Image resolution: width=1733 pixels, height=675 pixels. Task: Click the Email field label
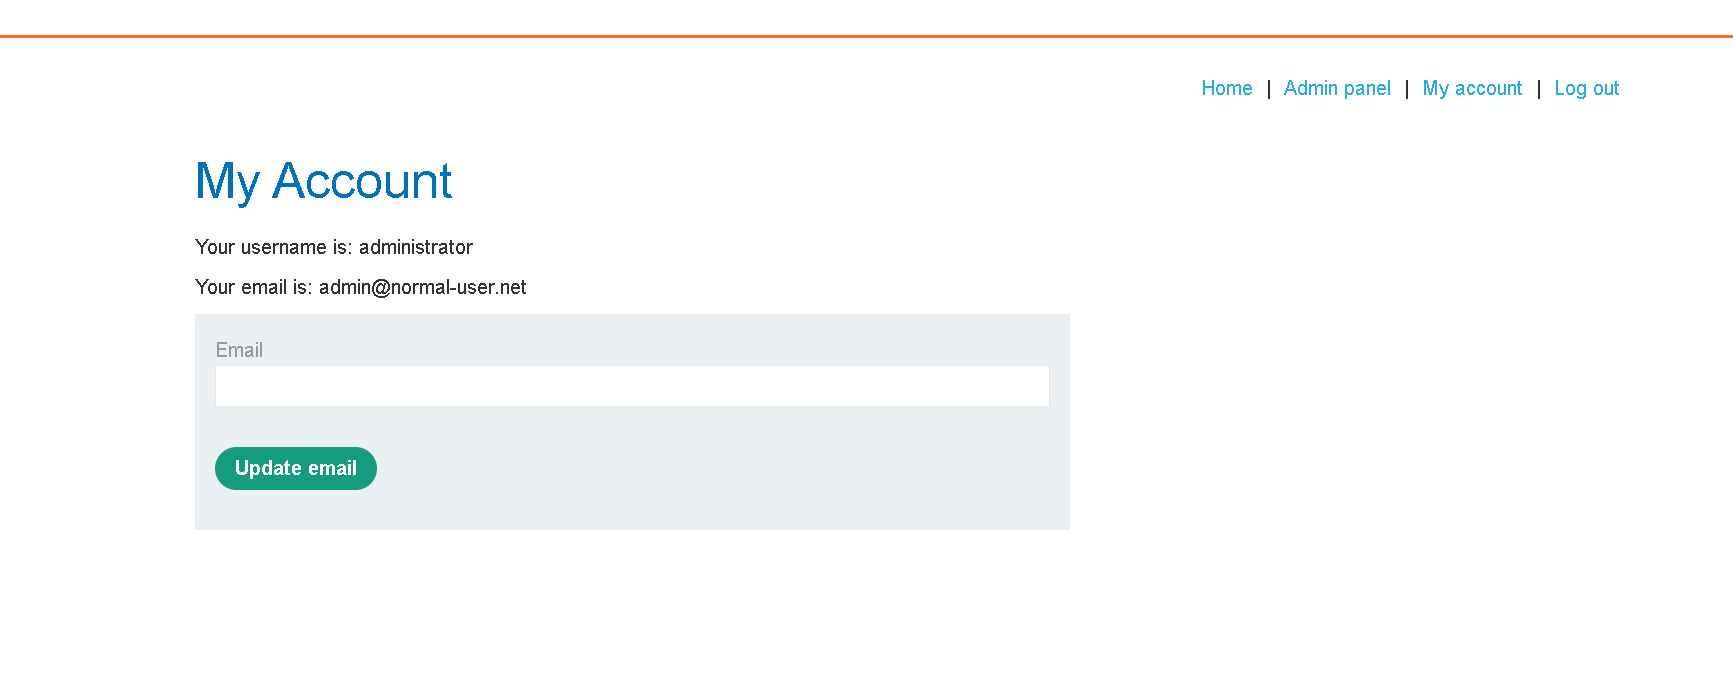(x=239, y=350)
